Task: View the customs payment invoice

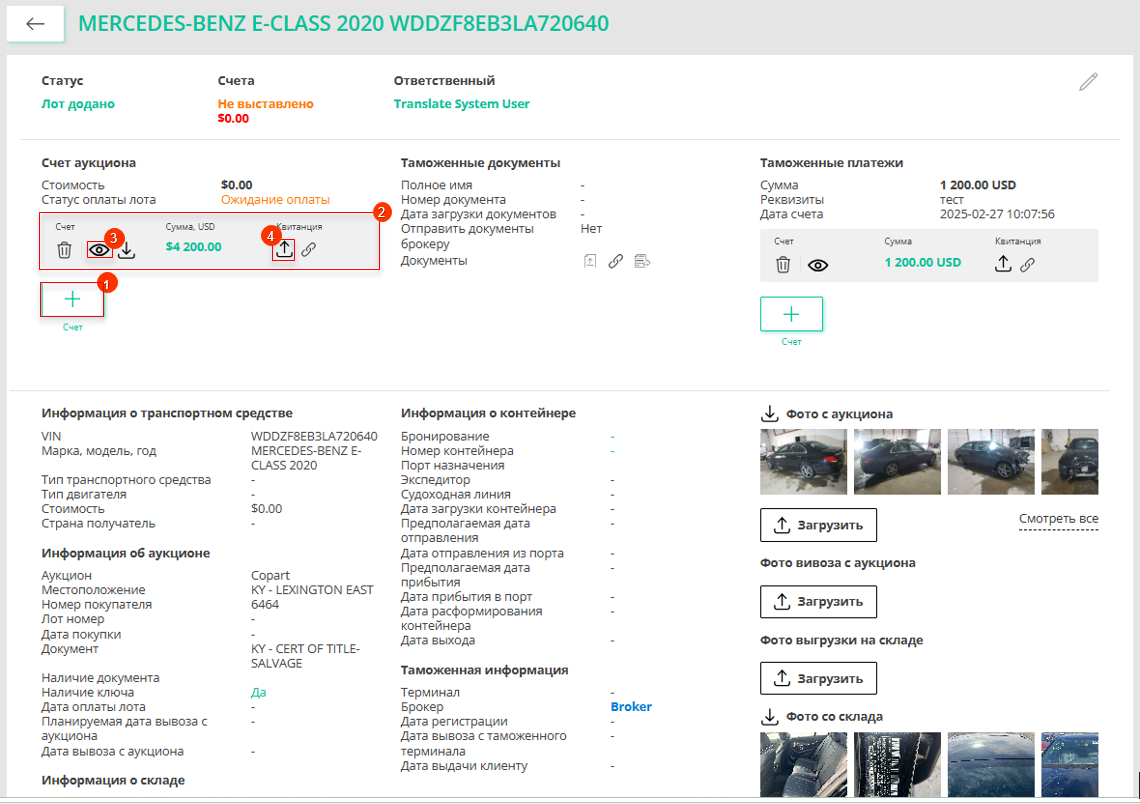Action: click(x=818, y=265)
